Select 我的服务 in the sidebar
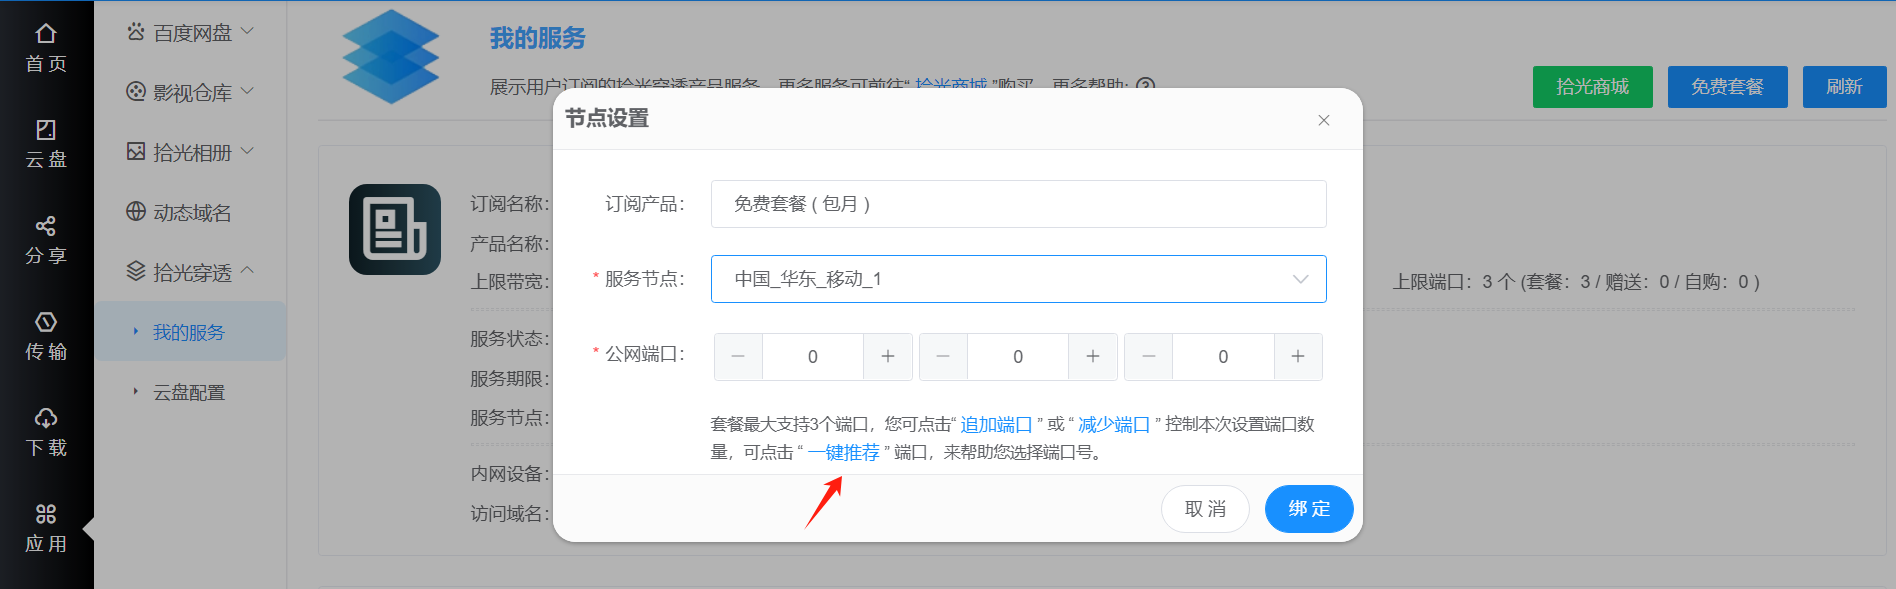The image size is (1896, 589). pyautogui.click(x=189, y=332)
